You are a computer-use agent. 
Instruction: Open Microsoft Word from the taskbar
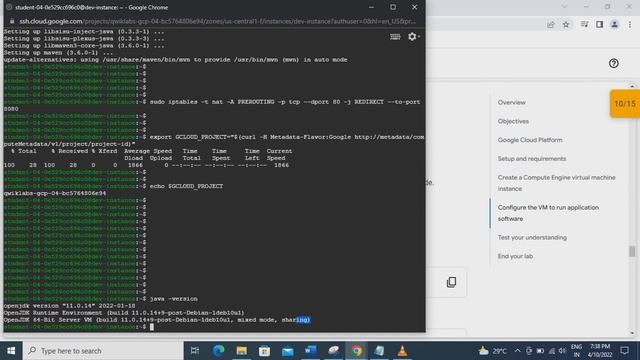pos(310,351)
